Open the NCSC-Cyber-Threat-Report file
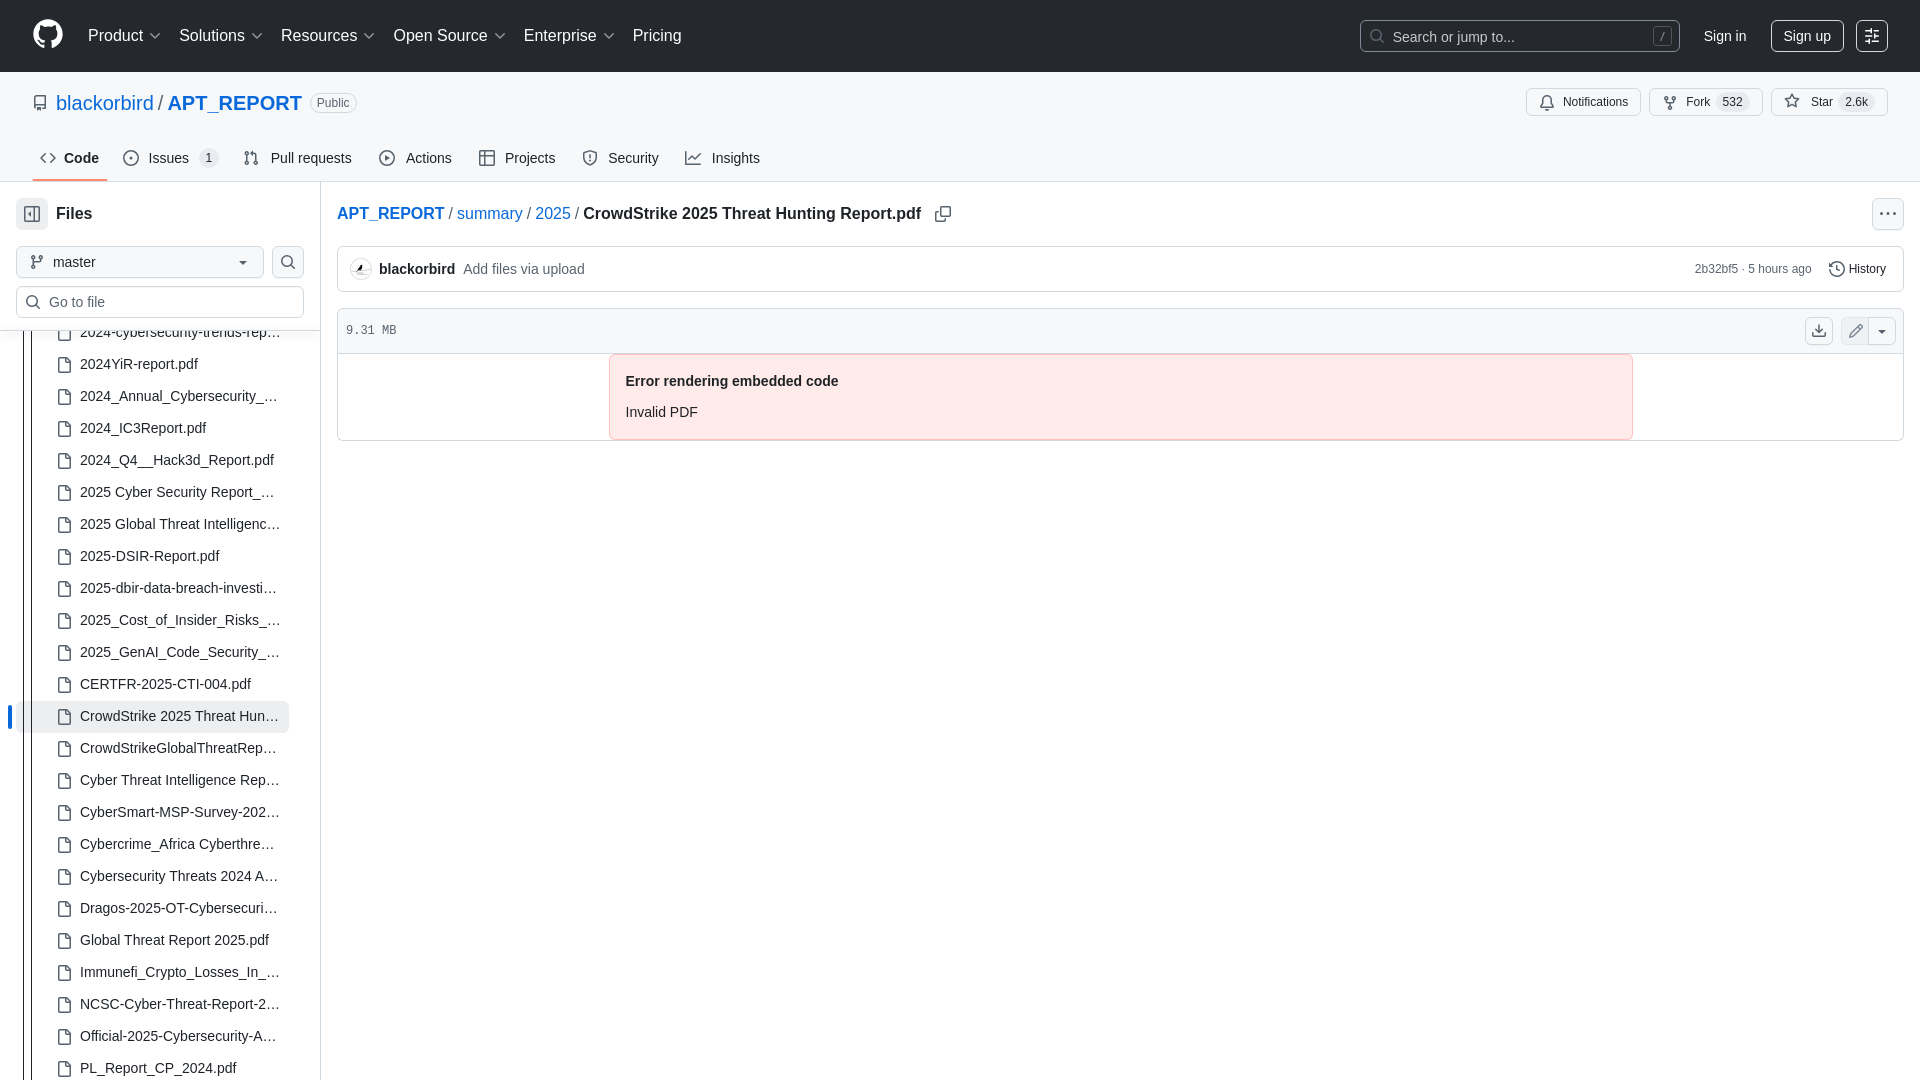Viewport: 1920px width, 1080px height. tap(180, 1004)
